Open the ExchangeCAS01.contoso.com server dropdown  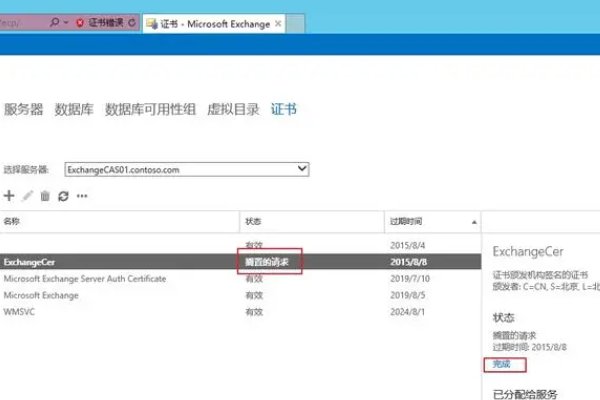tap(187, 170)
